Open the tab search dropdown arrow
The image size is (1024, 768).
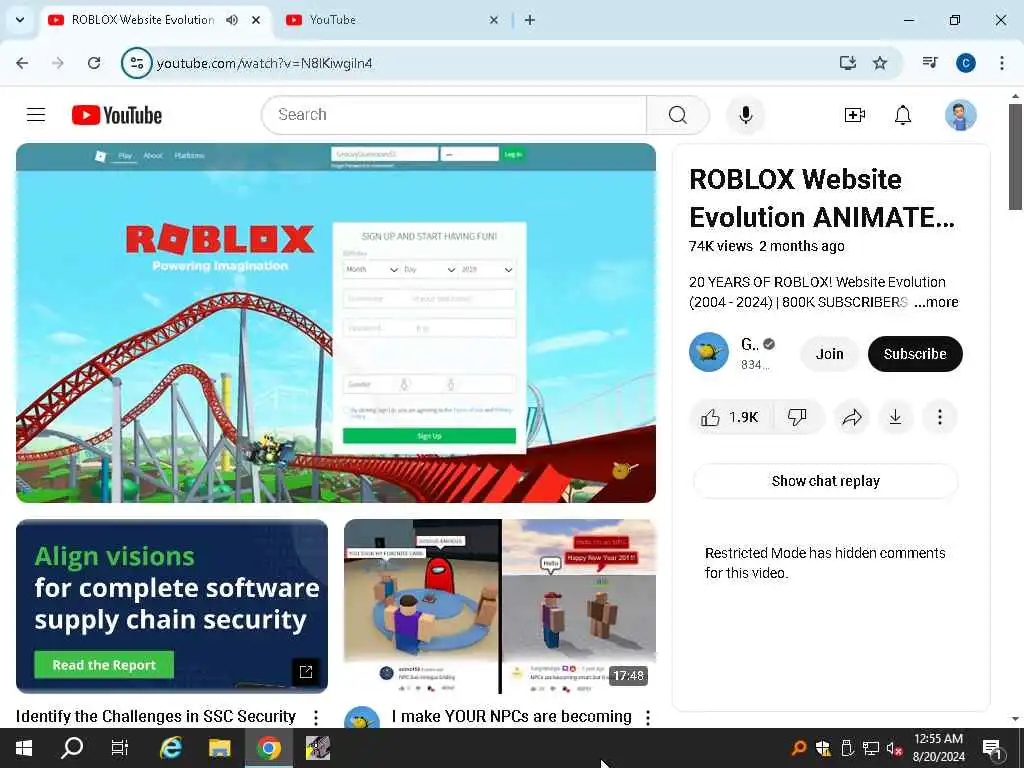20,20
